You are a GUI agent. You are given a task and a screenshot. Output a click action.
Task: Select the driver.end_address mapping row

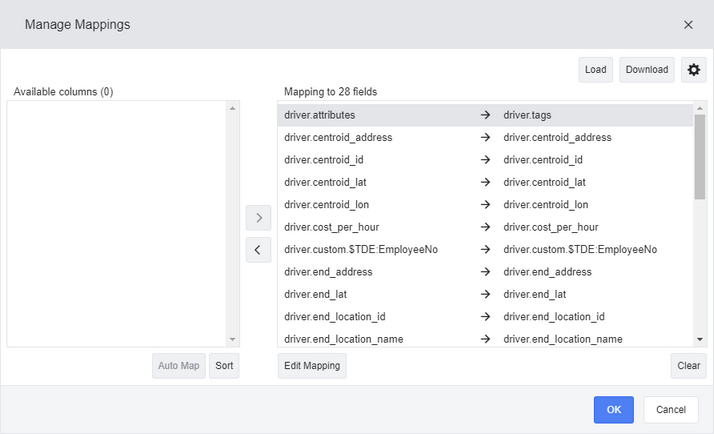(x=485, y=272)
